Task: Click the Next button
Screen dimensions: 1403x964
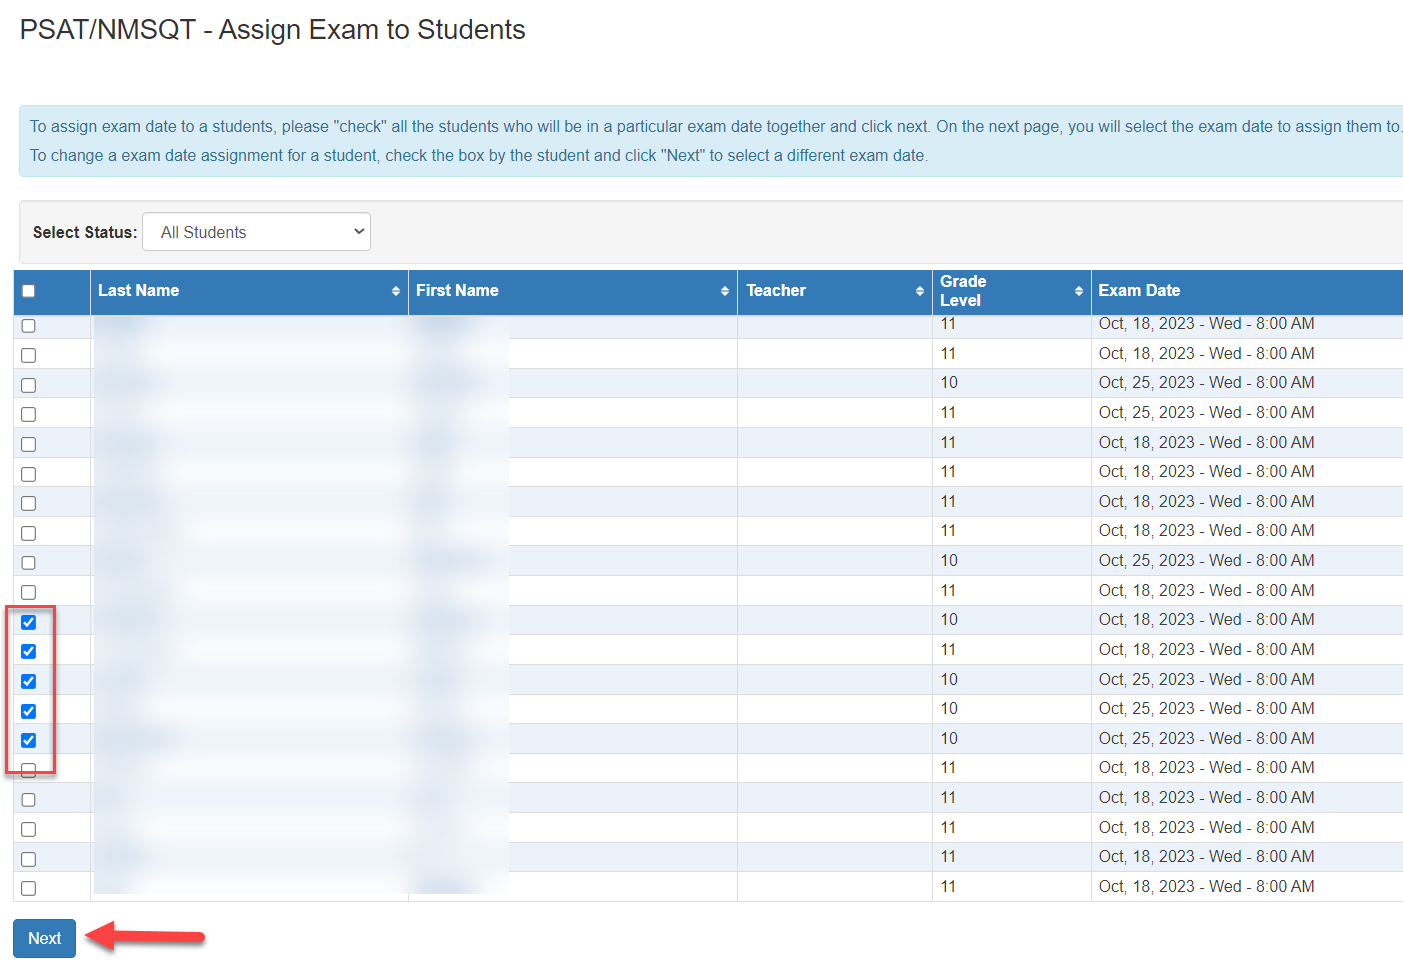Action: 44,938
